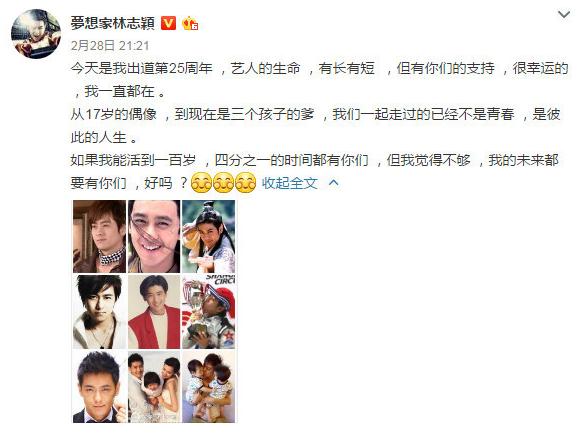Click the crown membership level badge
This screenshot has height=442, width=584.
[190, 23]
